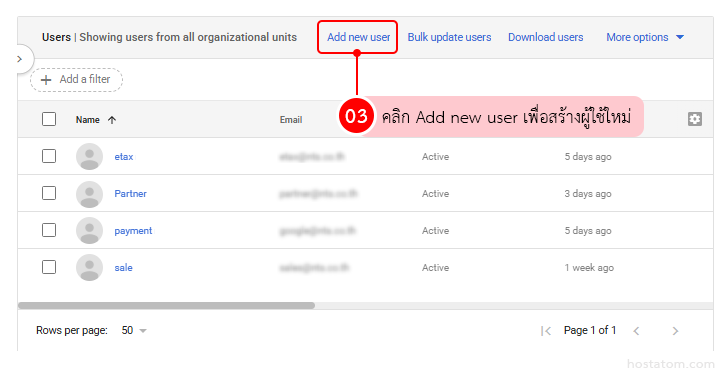Open the Partner user link
This screenshot has height=373, width=720.
(130, 194)
